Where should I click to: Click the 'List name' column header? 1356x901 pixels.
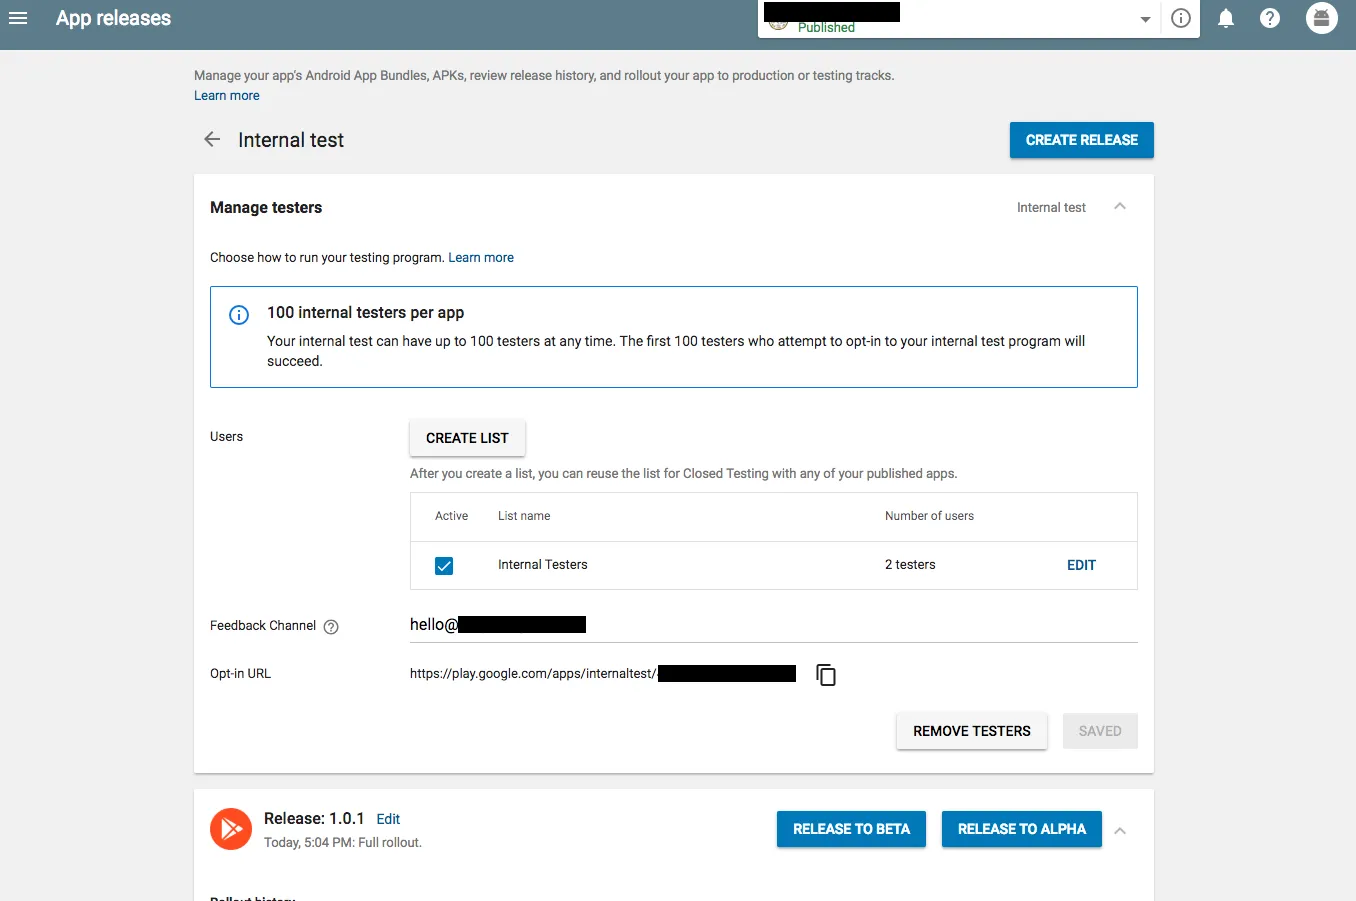524,516
